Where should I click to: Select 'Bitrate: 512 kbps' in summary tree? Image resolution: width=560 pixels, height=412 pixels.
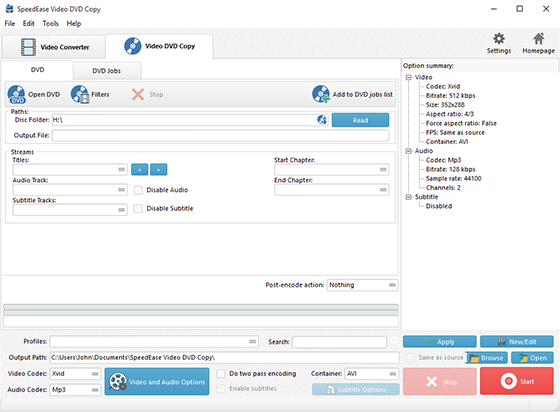click(450, 96)
